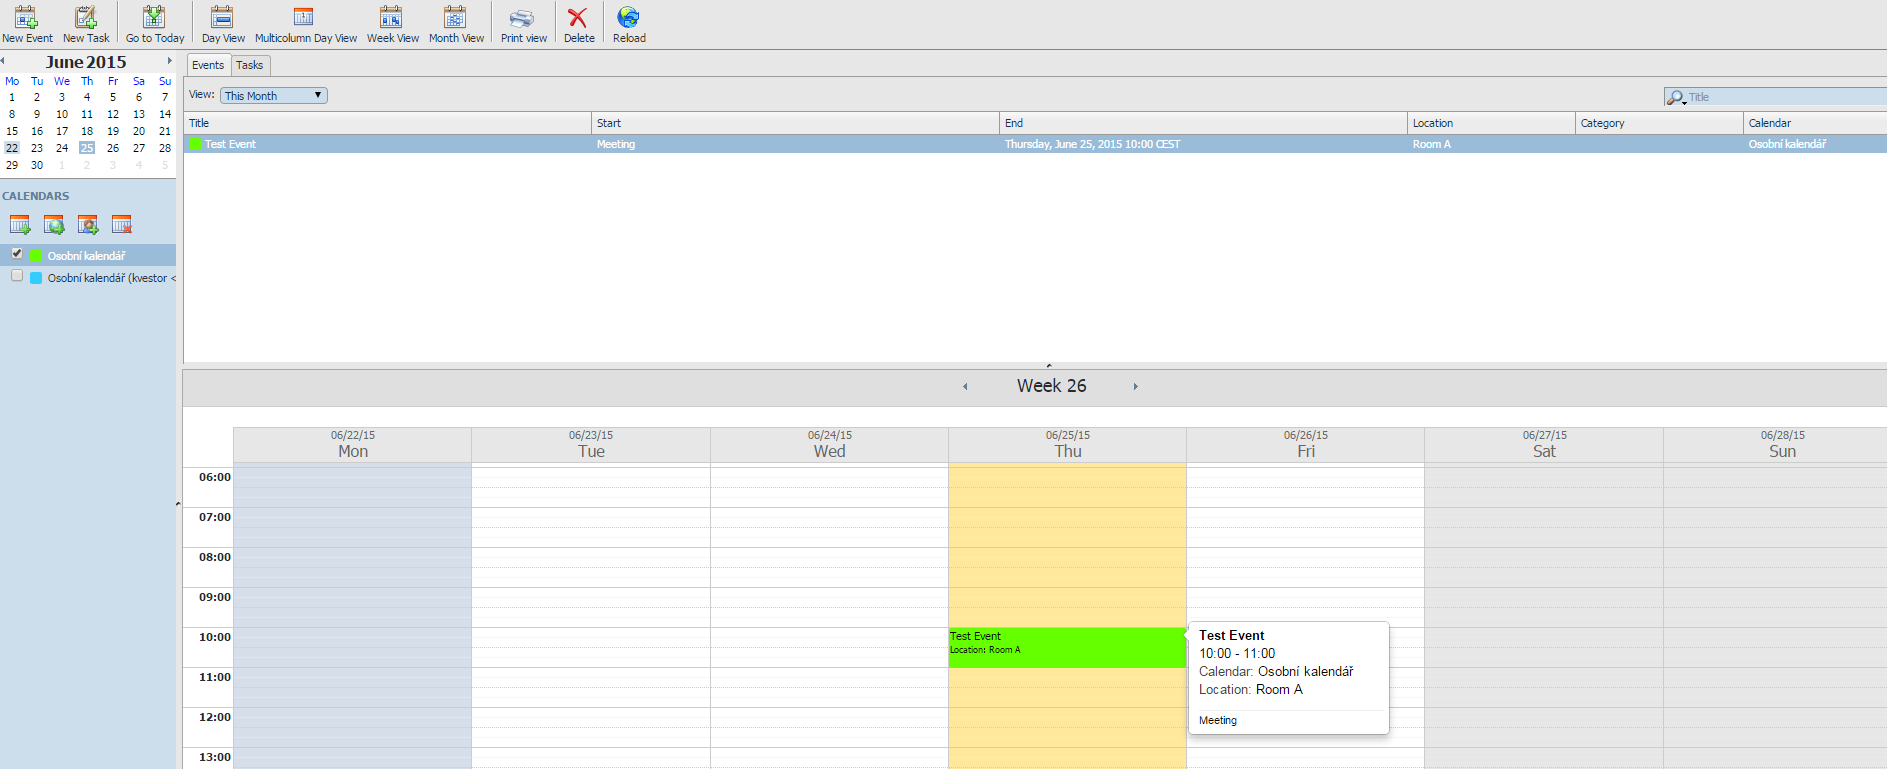Click the add web calendar globe icon
This screenshot has width=1887, height=769.
54,225
